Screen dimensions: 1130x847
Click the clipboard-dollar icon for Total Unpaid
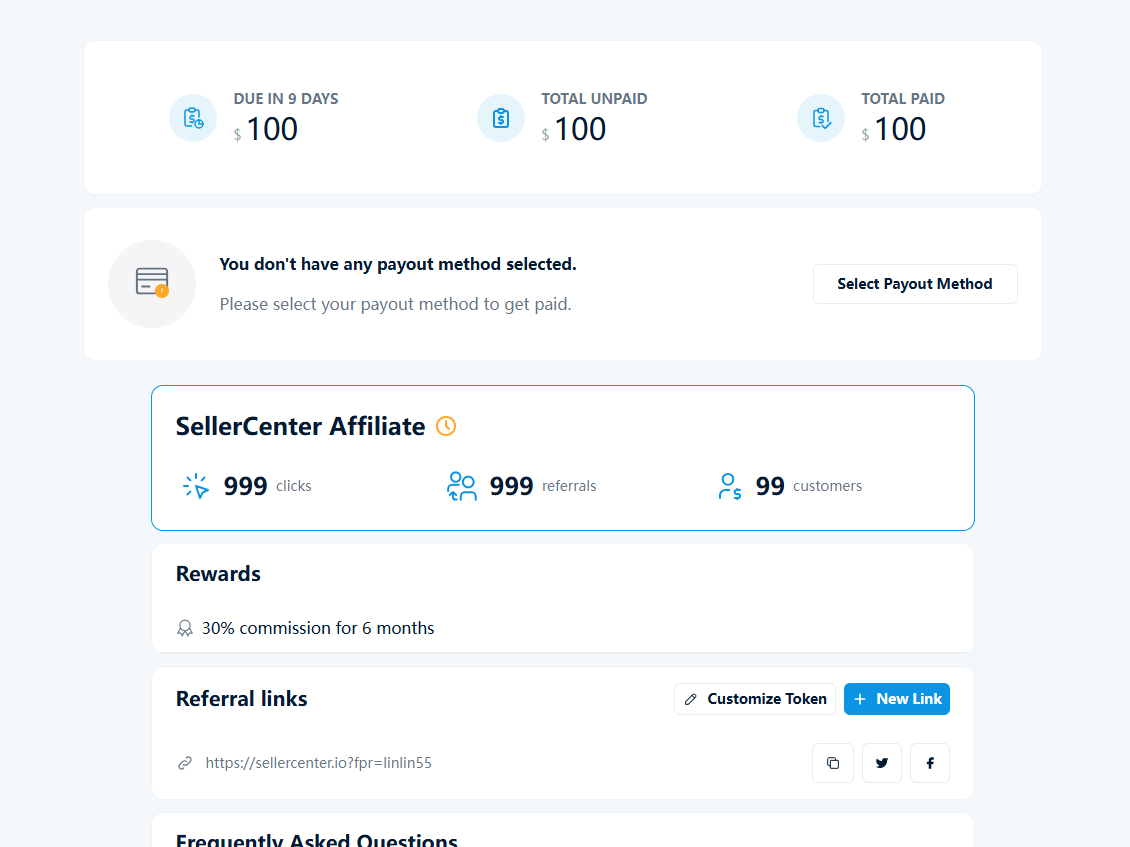point(500,117)
